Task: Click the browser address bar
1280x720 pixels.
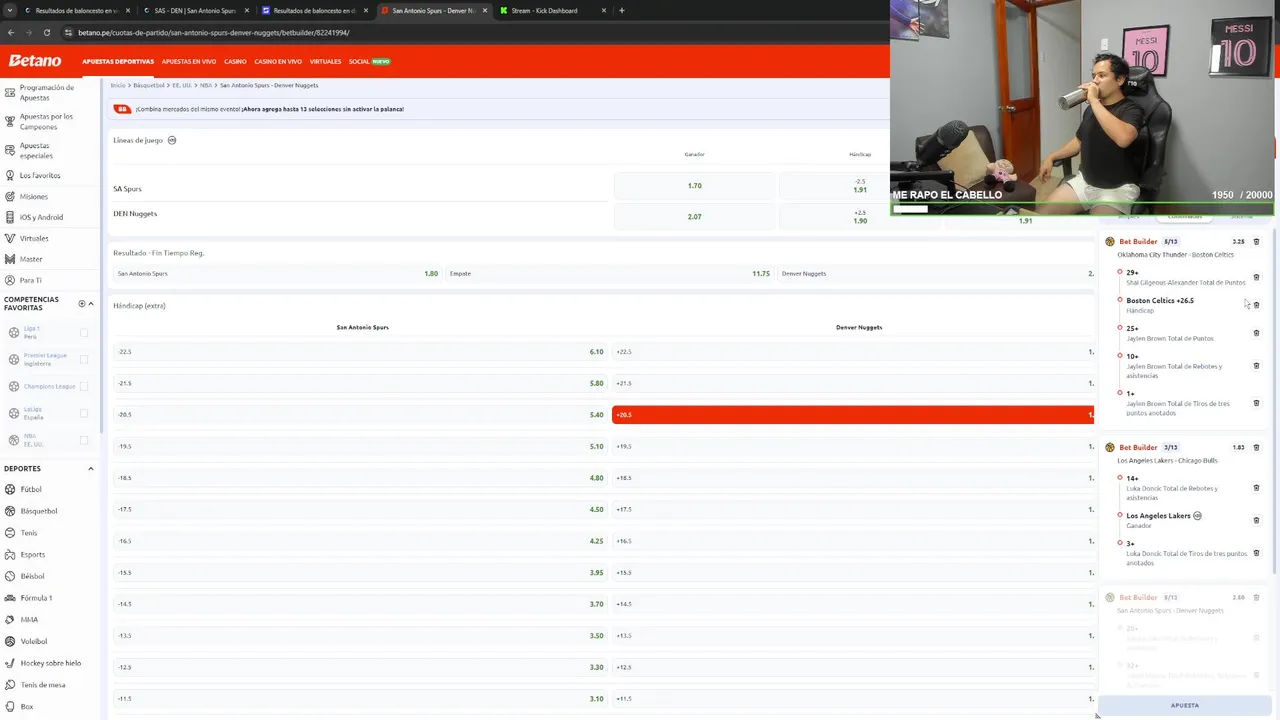Action: pos(470,32)
